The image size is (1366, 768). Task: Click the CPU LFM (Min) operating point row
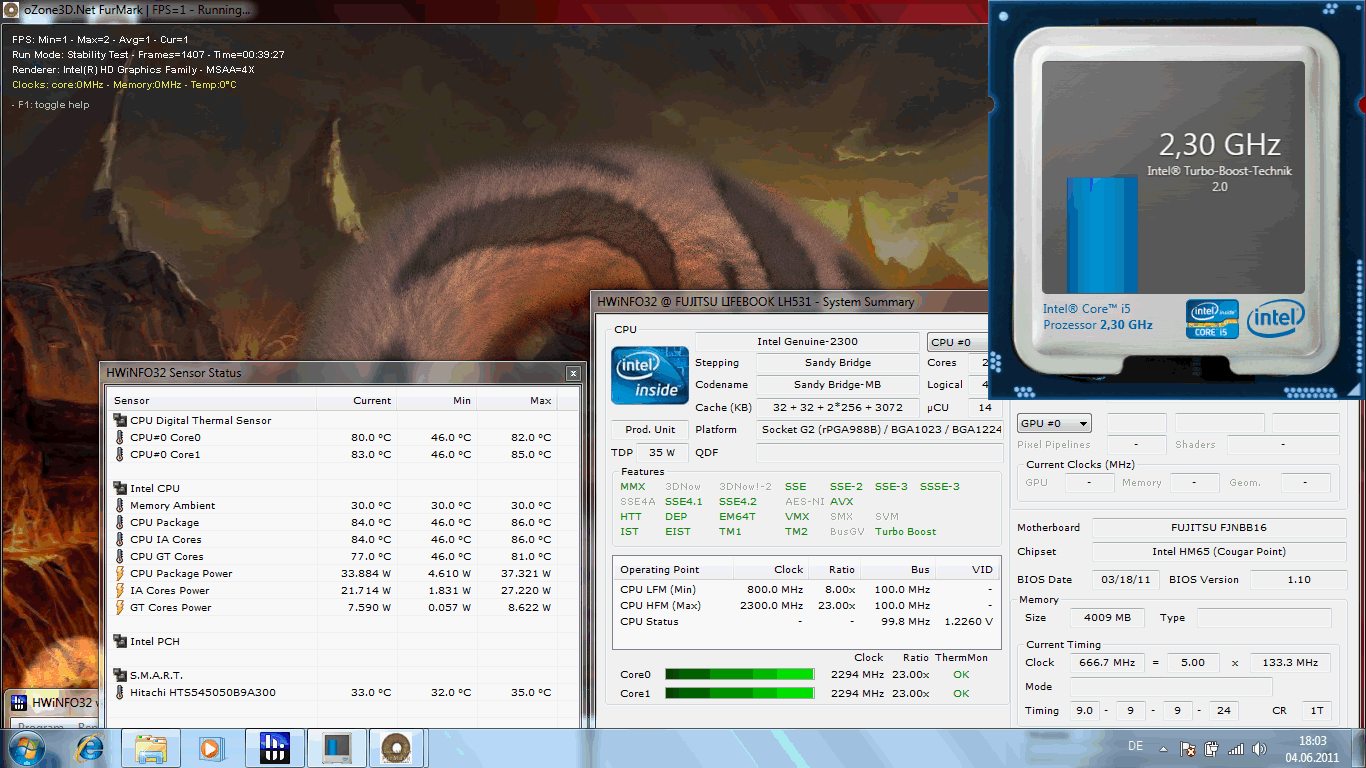pyautogui.click(x=805, y=590)
